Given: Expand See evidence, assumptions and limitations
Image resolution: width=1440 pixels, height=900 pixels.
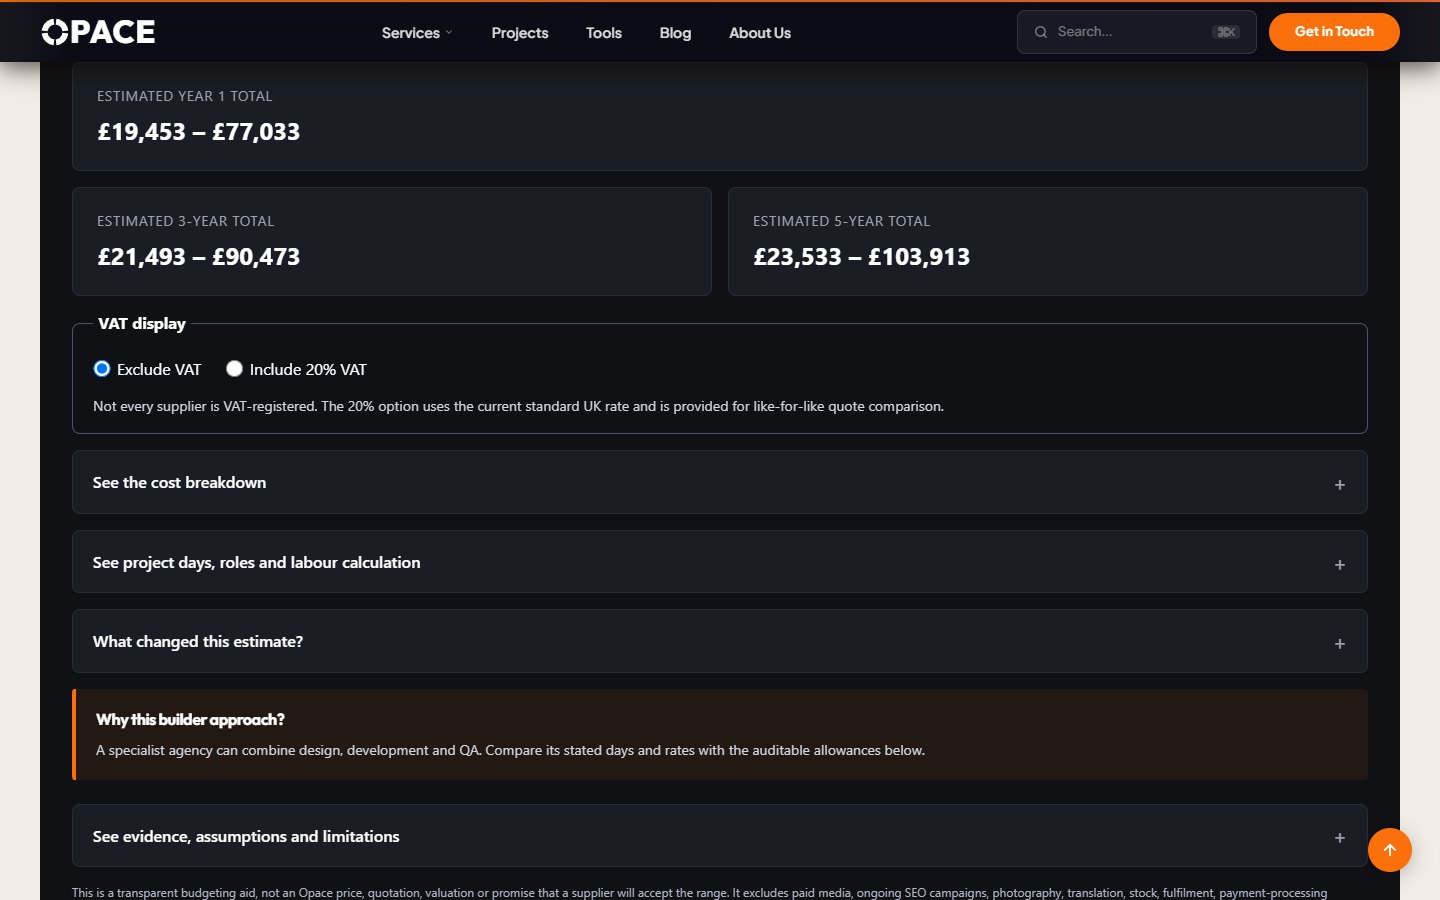Looking at the screenshot, I should click(x=720, y=836).
